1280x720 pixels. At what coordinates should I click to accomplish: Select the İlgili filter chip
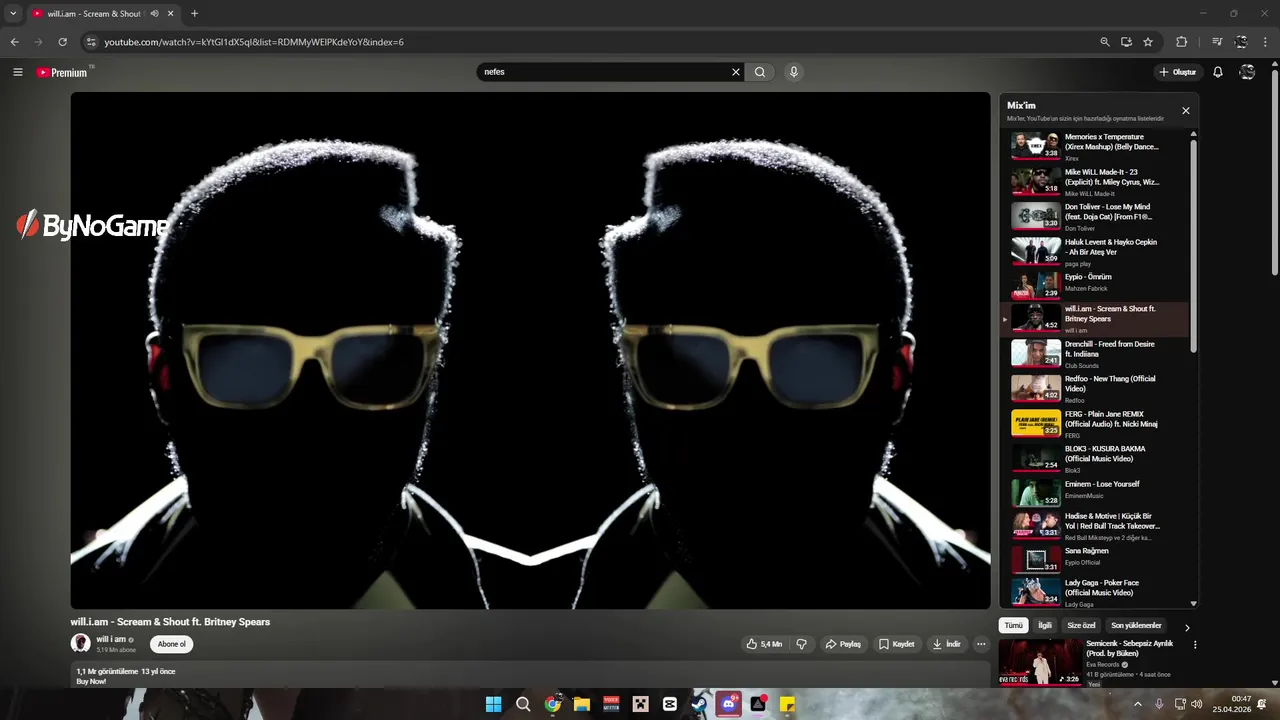(1044, 625)
